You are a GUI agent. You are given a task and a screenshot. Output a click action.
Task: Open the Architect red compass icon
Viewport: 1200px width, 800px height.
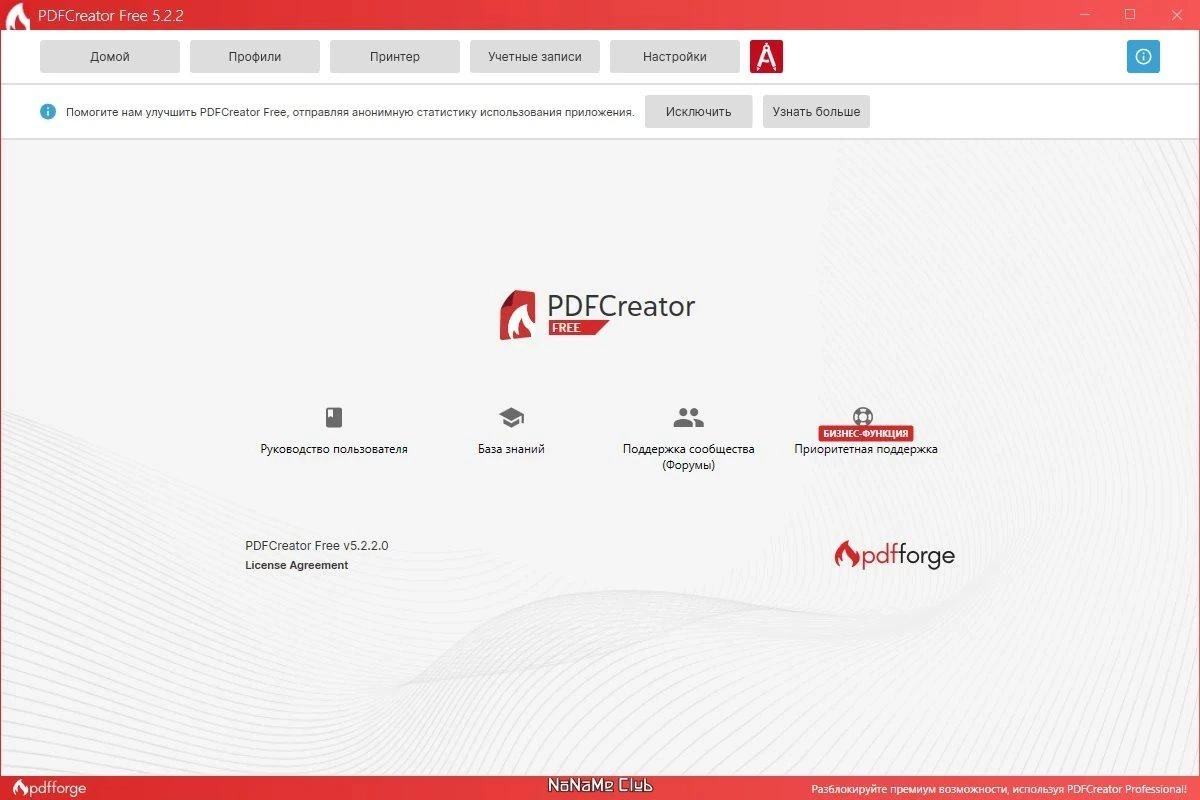click(x=766, y=57)
